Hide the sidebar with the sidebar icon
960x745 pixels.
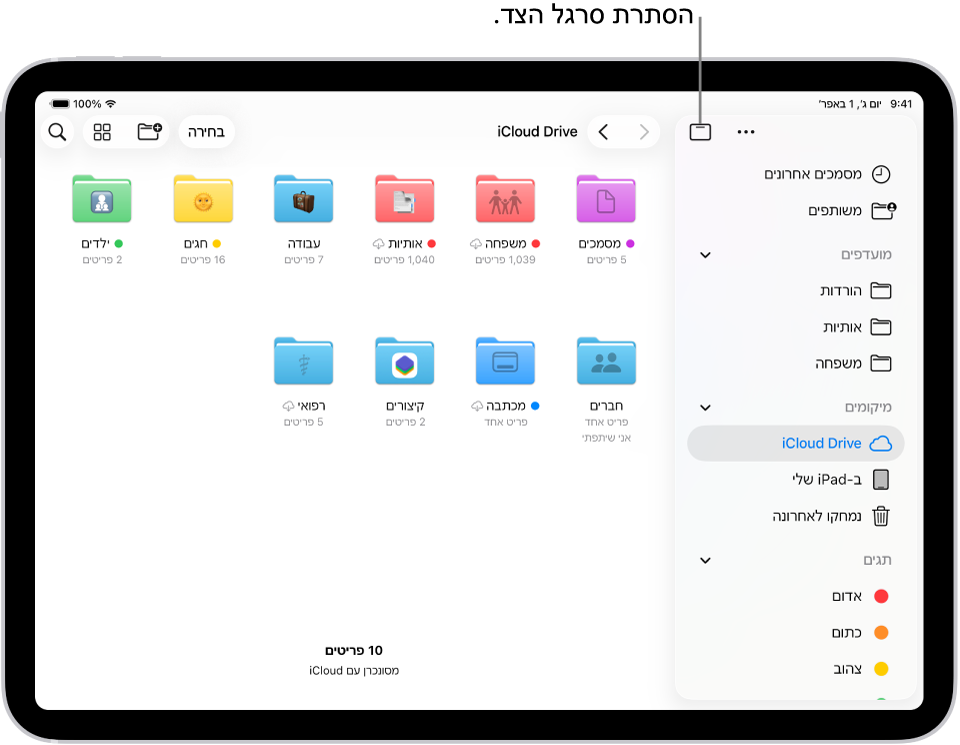pos(700,131)
